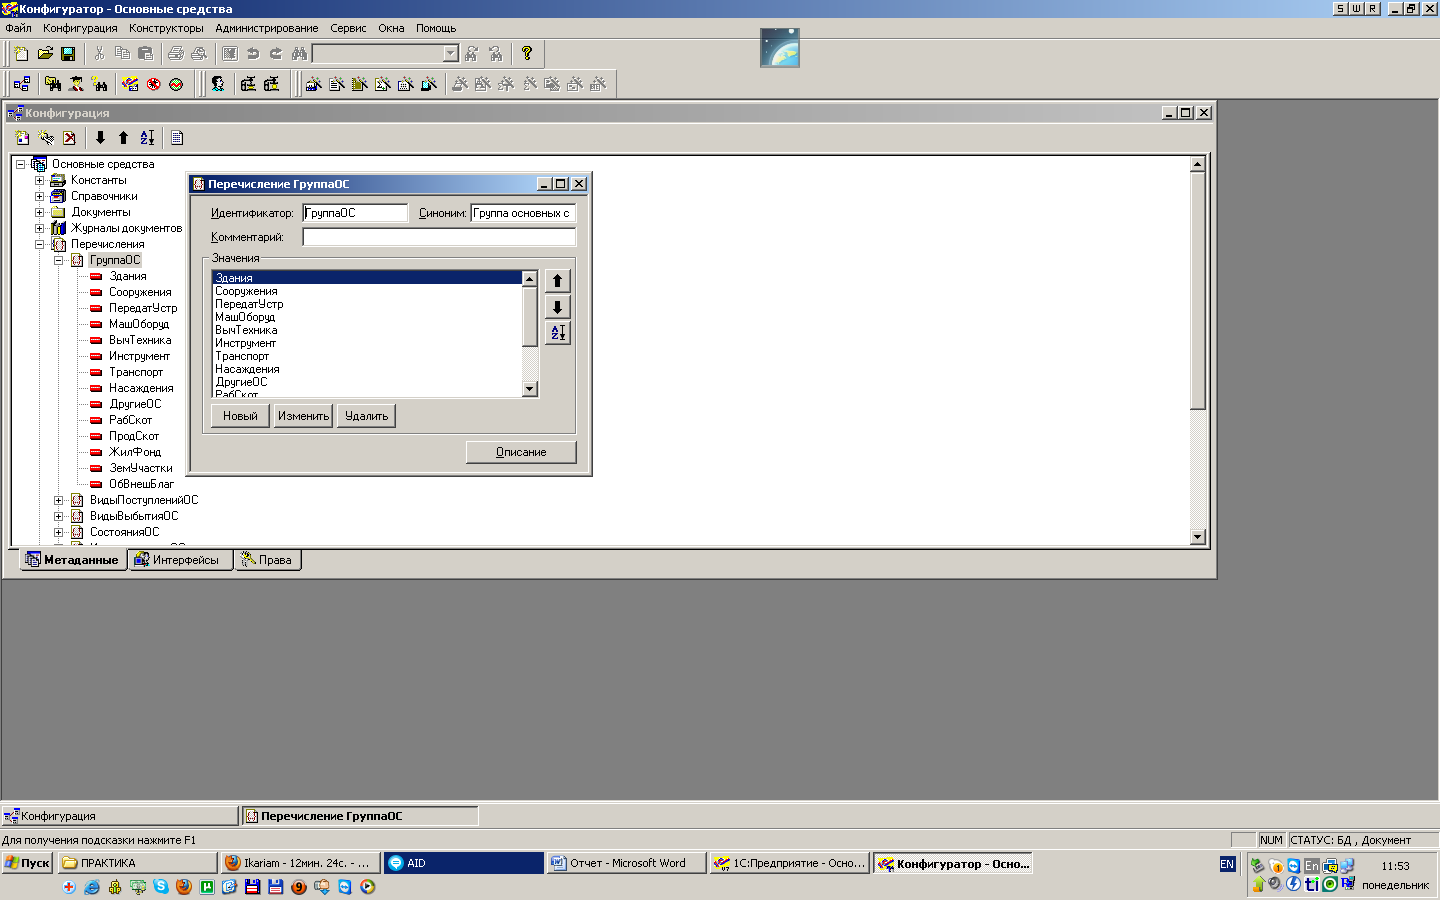Image resolution: width=1440 pixels, height=900 pixels.
Task: Open the Конструкторы menu
Action: tap(166, 28)
